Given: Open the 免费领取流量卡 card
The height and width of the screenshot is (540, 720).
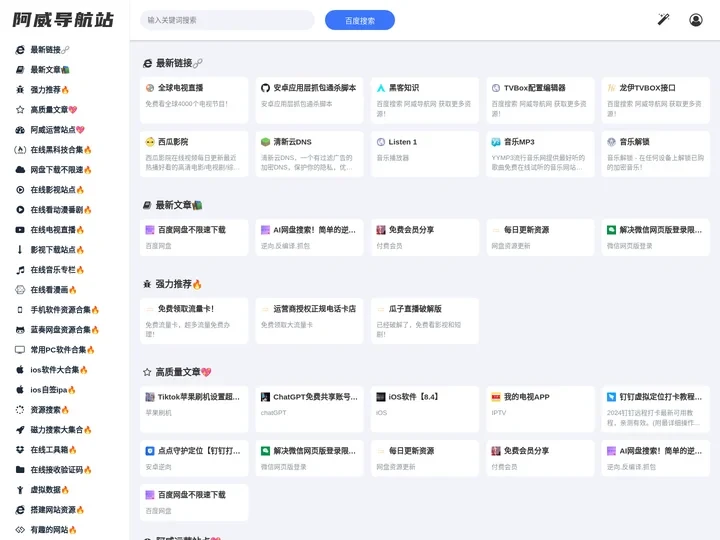Looking at the screenshot, I should (x=194, y=321).
